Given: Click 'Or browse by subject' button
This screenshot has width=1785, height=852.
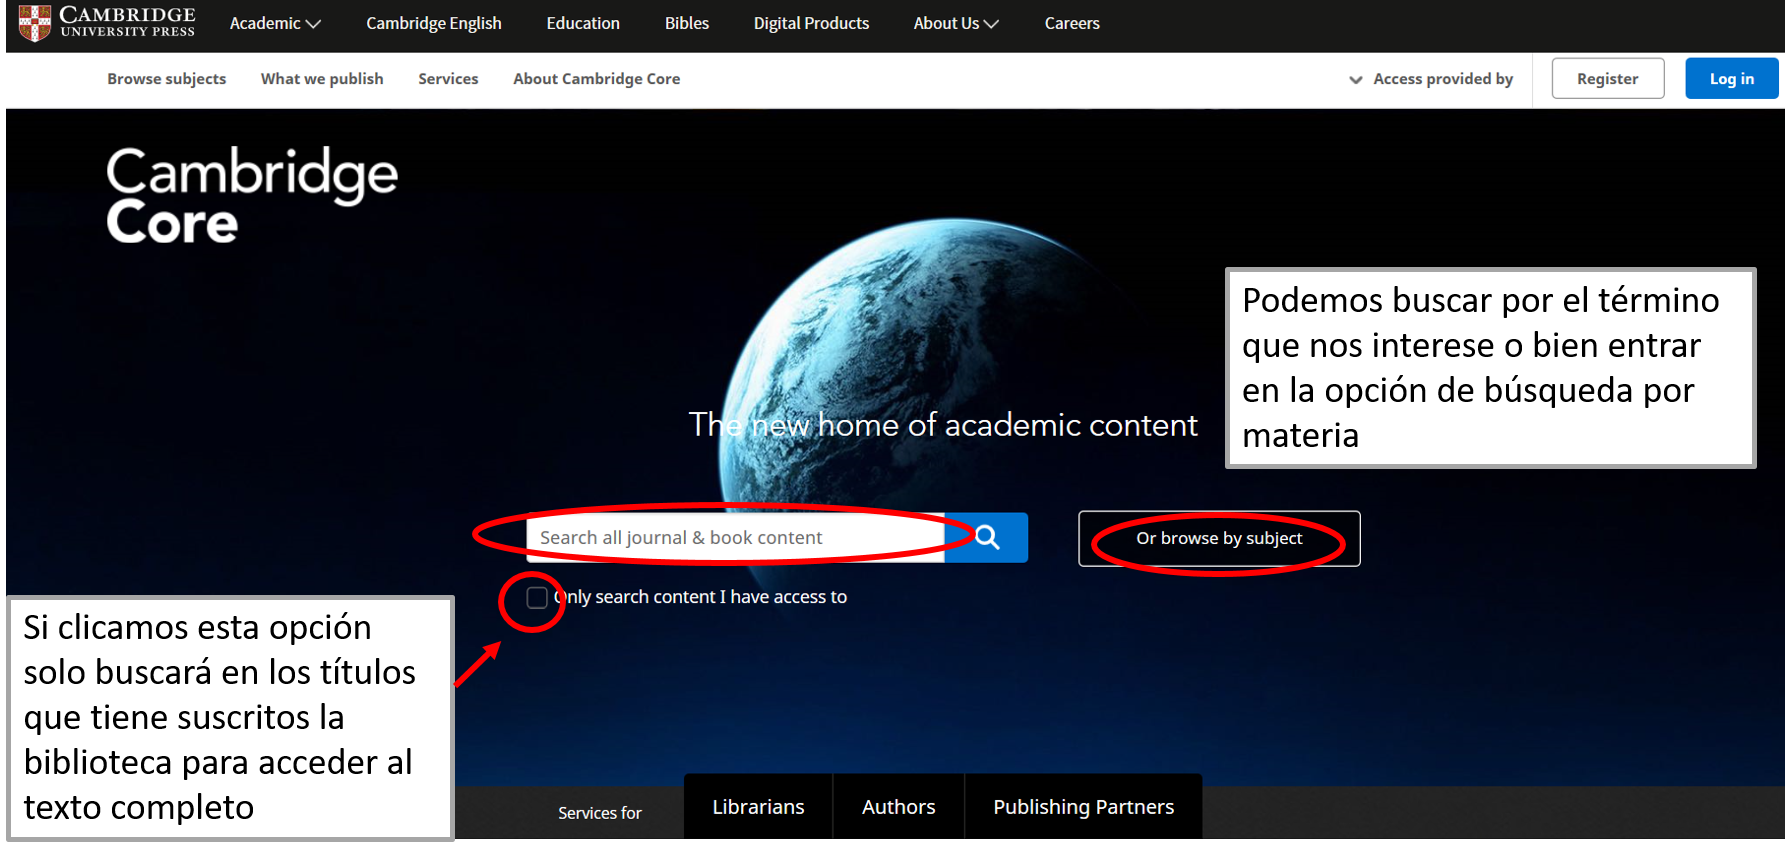Looking at the screenshot, I should (1219, 539).
